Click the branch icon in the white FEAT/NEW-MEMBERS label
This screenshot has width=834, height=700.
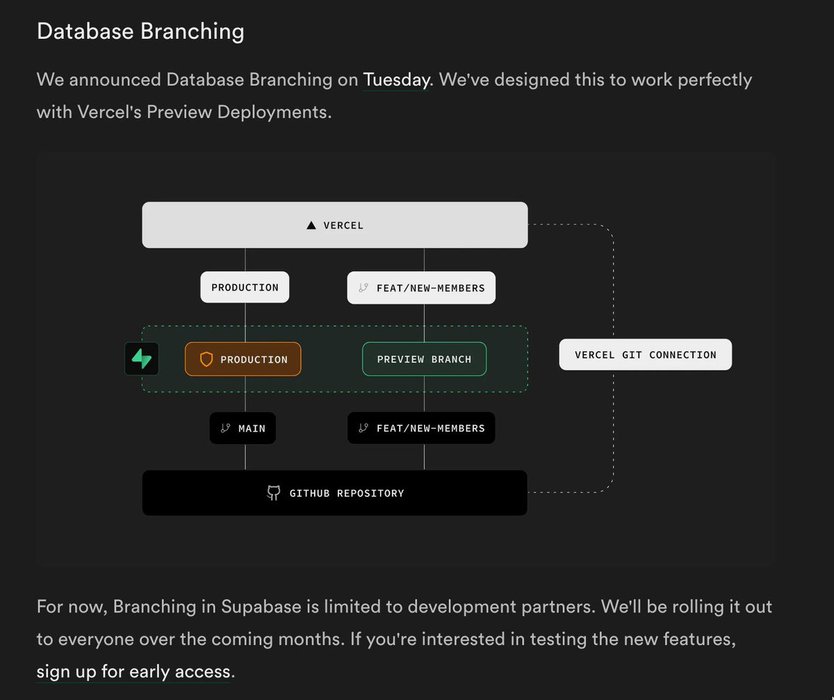click(363, 288)
